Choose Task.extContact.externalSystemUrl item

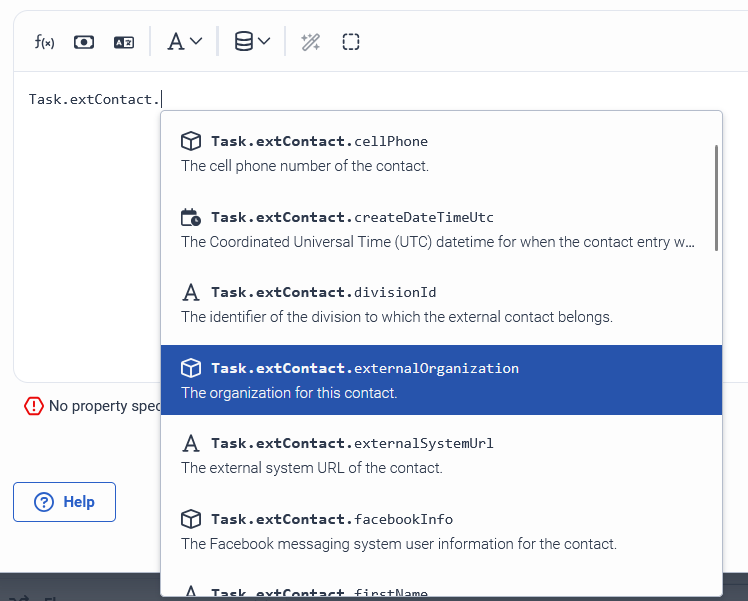coord(440,455)
